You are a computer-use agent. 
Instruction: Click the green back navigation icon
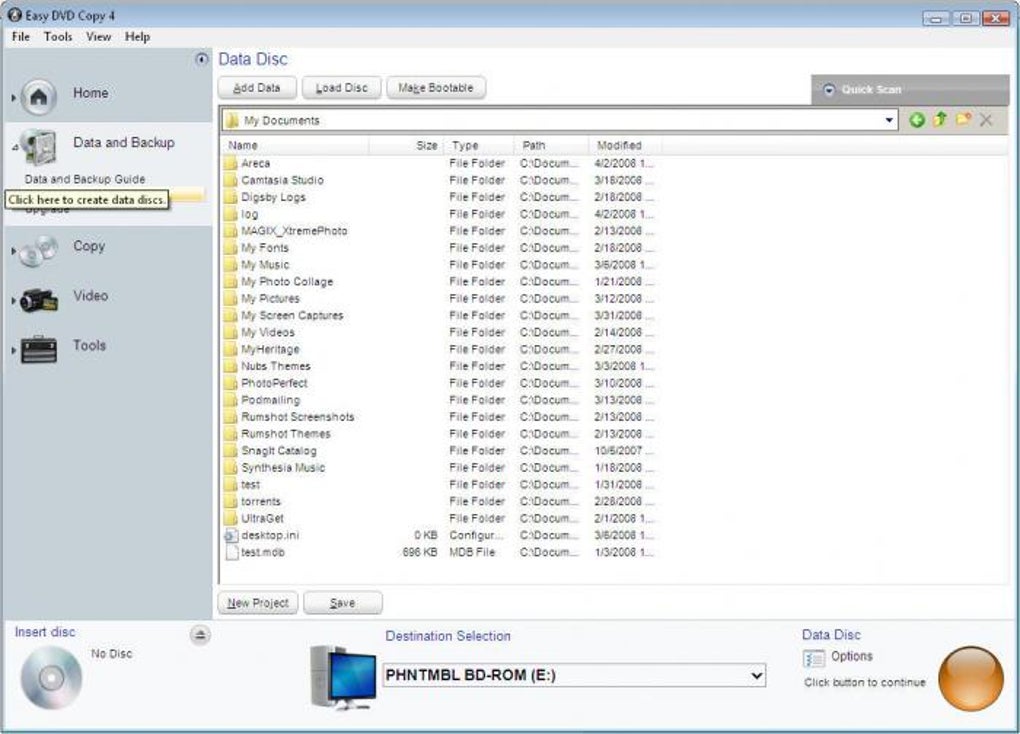pos(917,120)
